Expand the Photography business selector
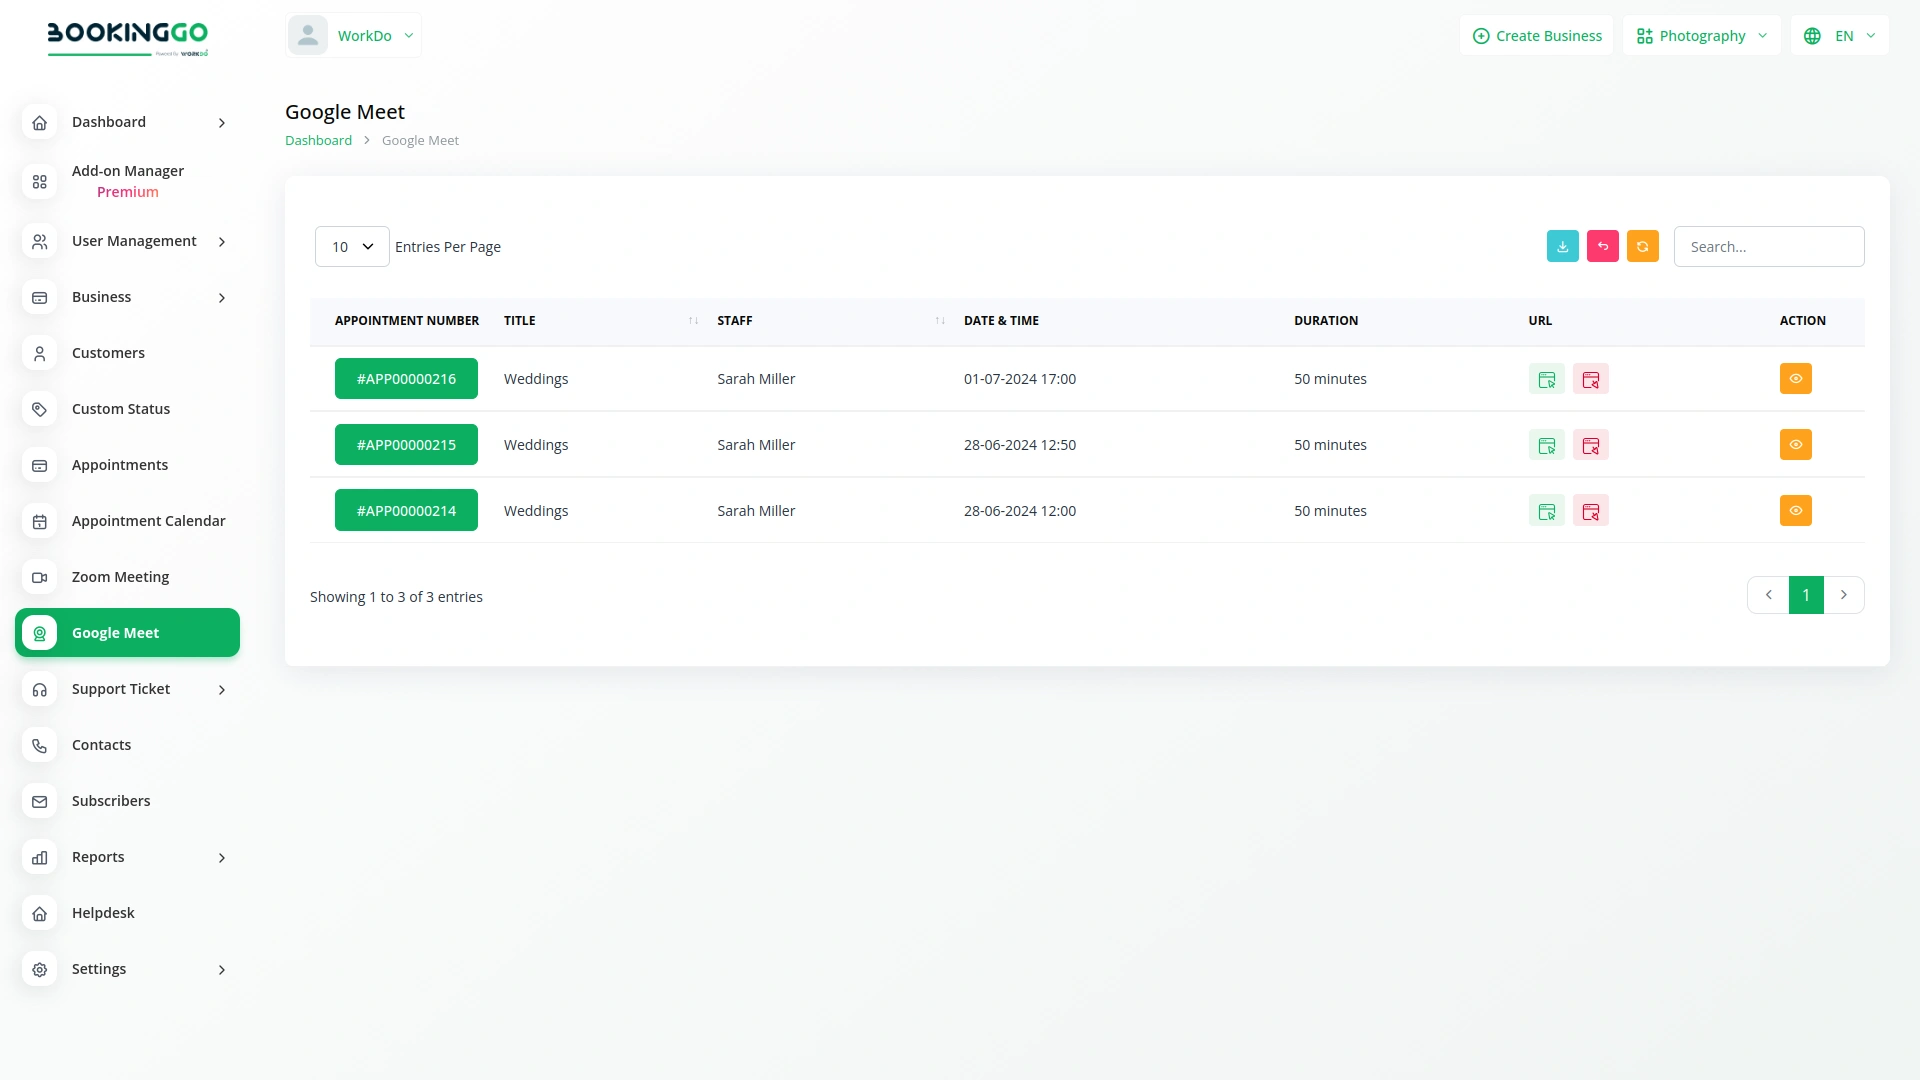 pos(1700,35)
